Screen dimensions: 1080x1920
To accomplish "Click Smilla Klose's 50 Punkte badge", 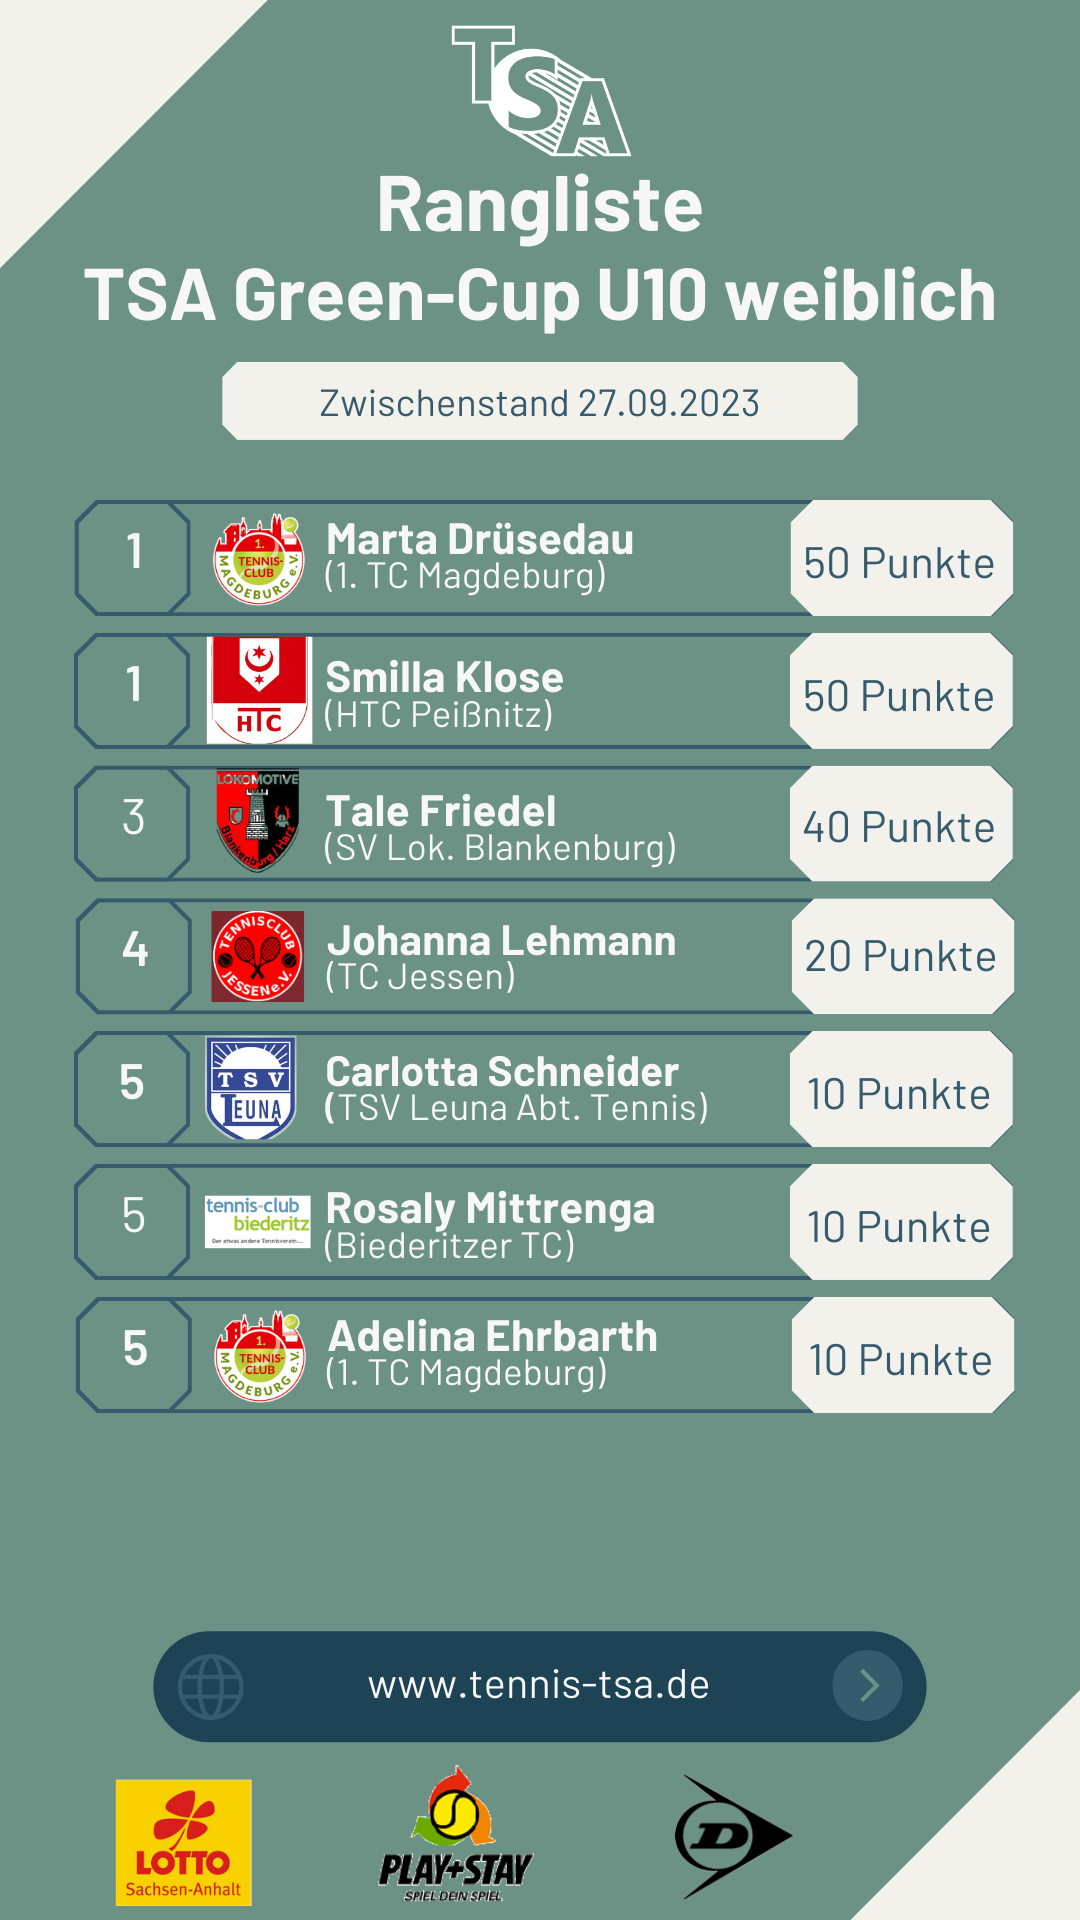I will coord(900,696).
